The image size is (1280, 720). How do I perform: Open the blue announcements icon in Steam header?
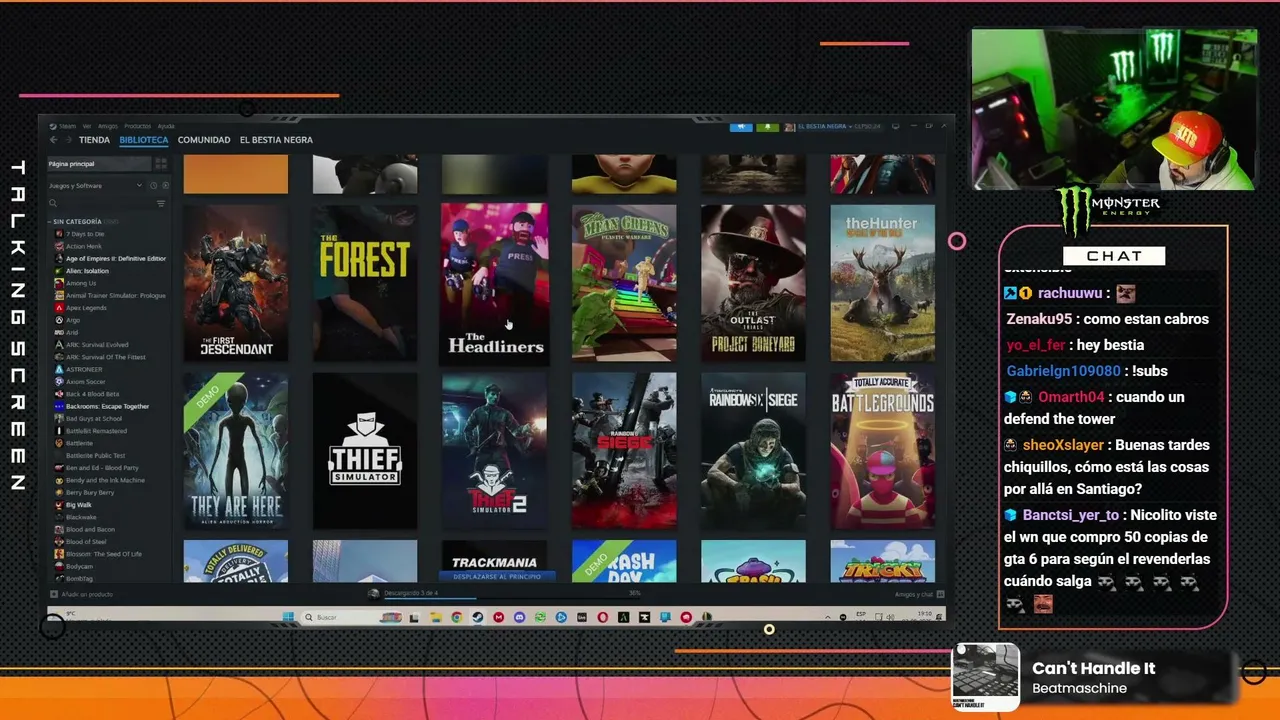(741, 127)
